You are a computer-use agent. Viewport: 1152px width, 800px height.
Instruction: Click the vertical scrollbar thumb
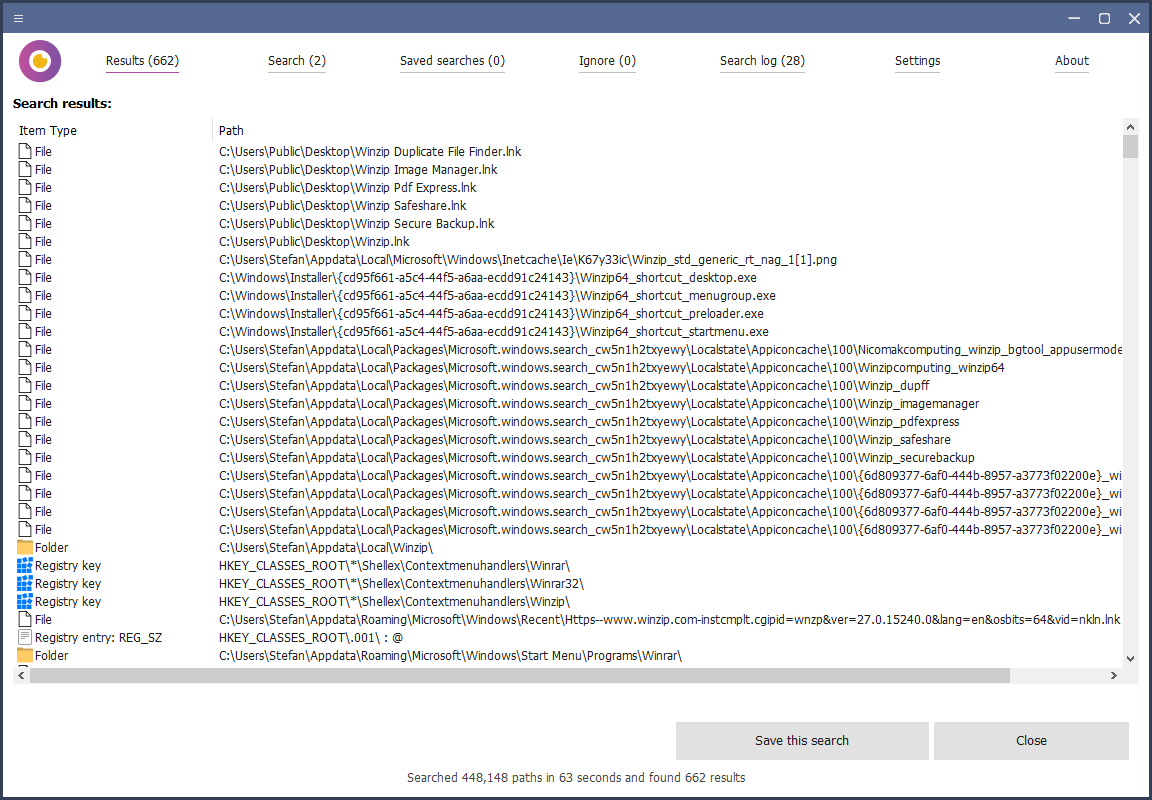1131,147
